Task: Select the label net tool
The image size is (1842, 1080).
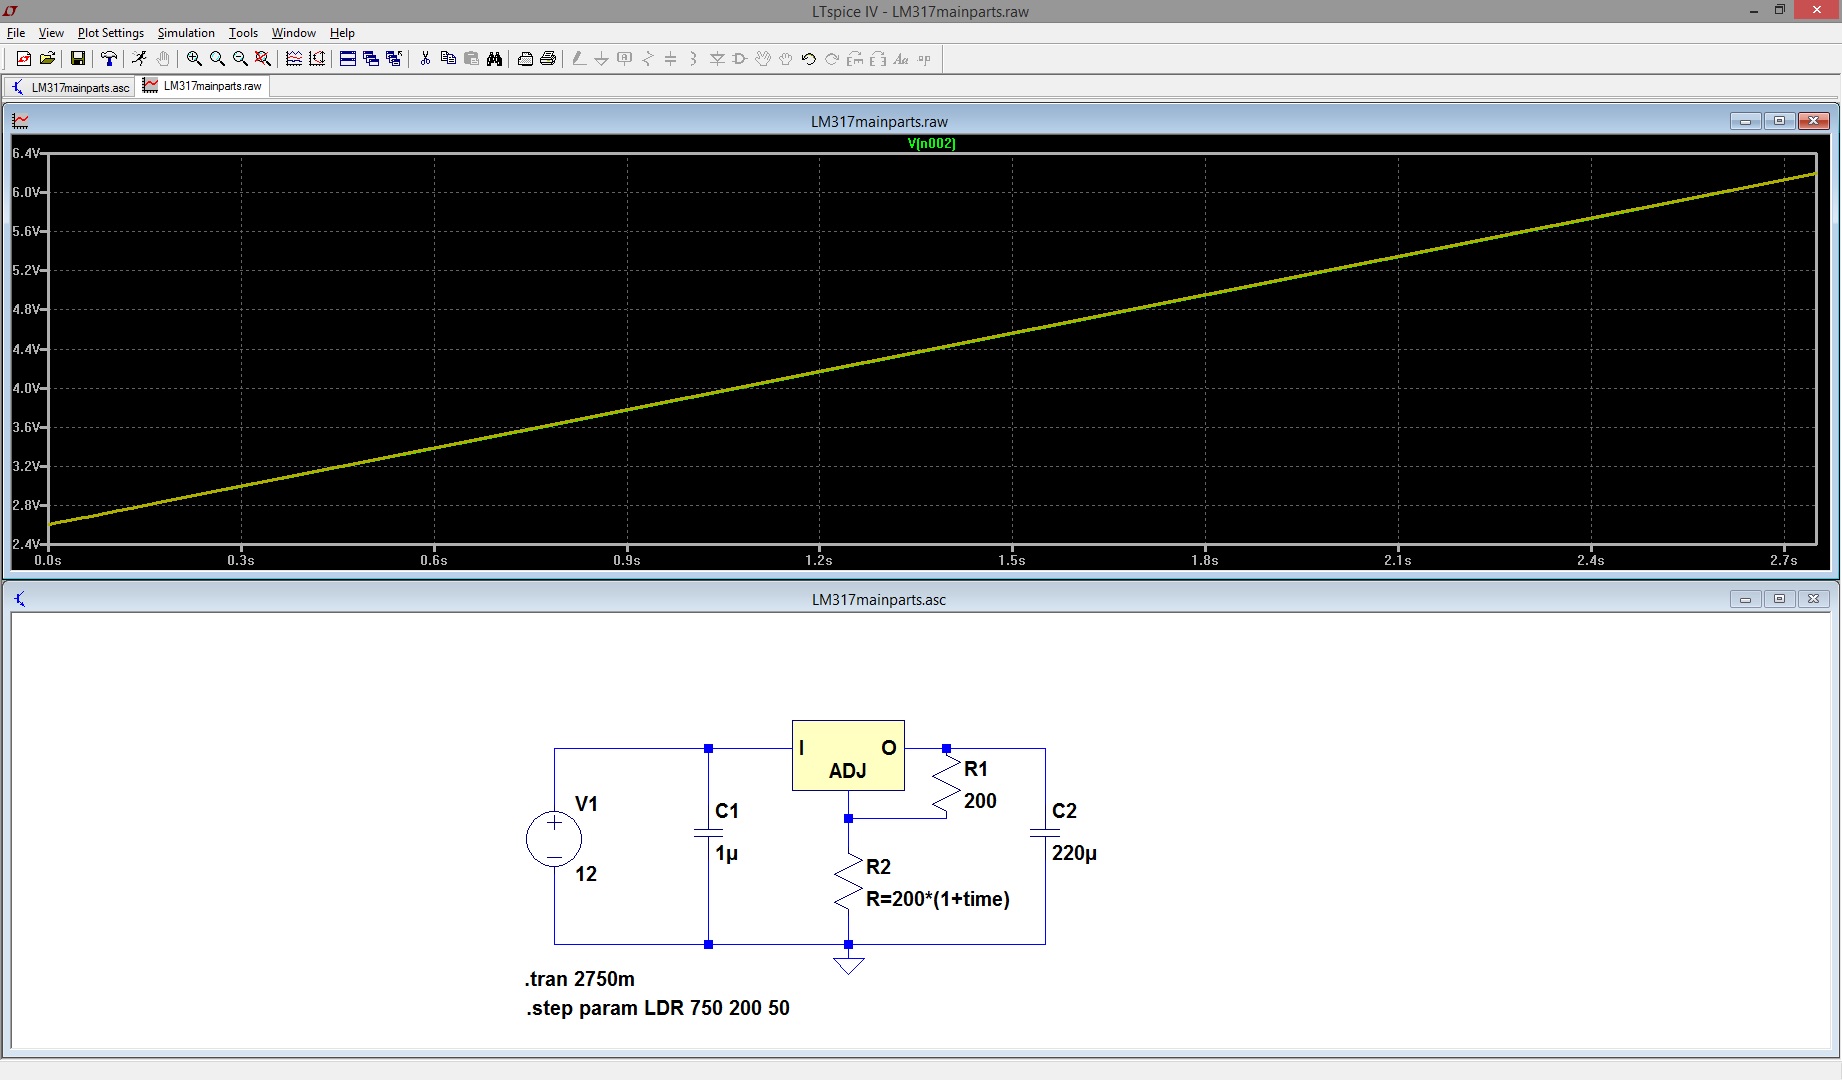Action: pyautogui.click(x=625, y=59)
